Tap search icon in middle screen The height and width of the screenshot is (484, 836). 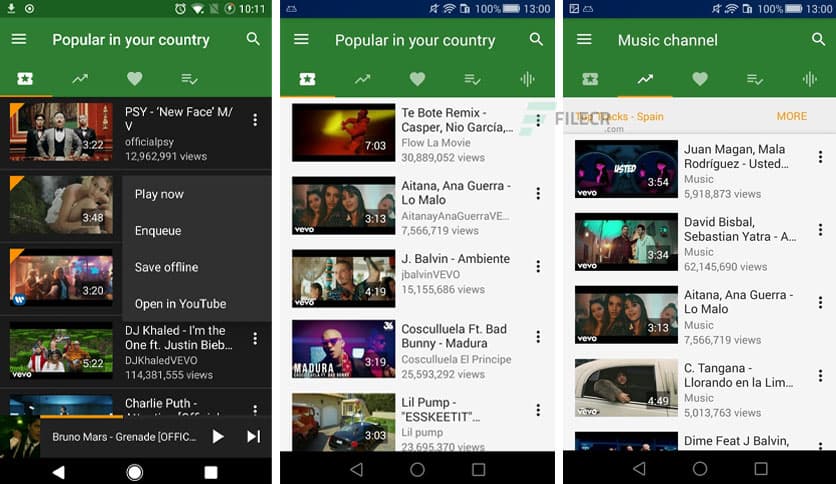(x=536, y=39)
